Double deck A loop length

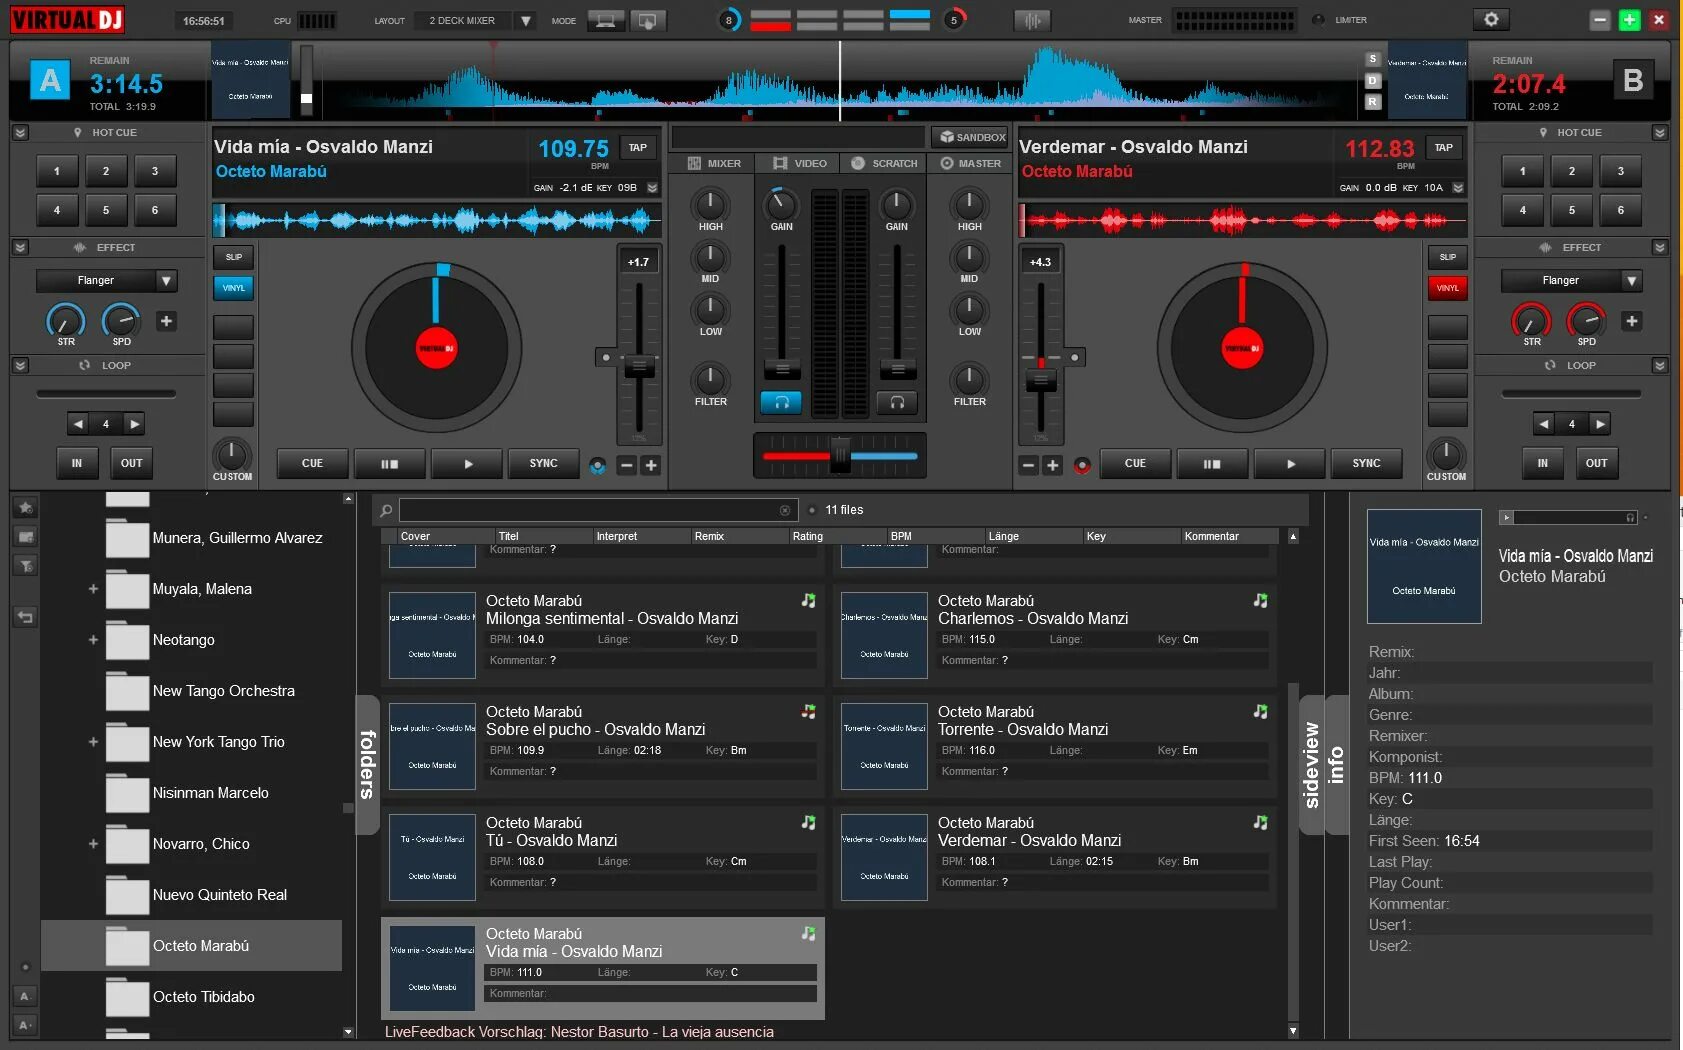pyautogui.click(x=134, y=424)
